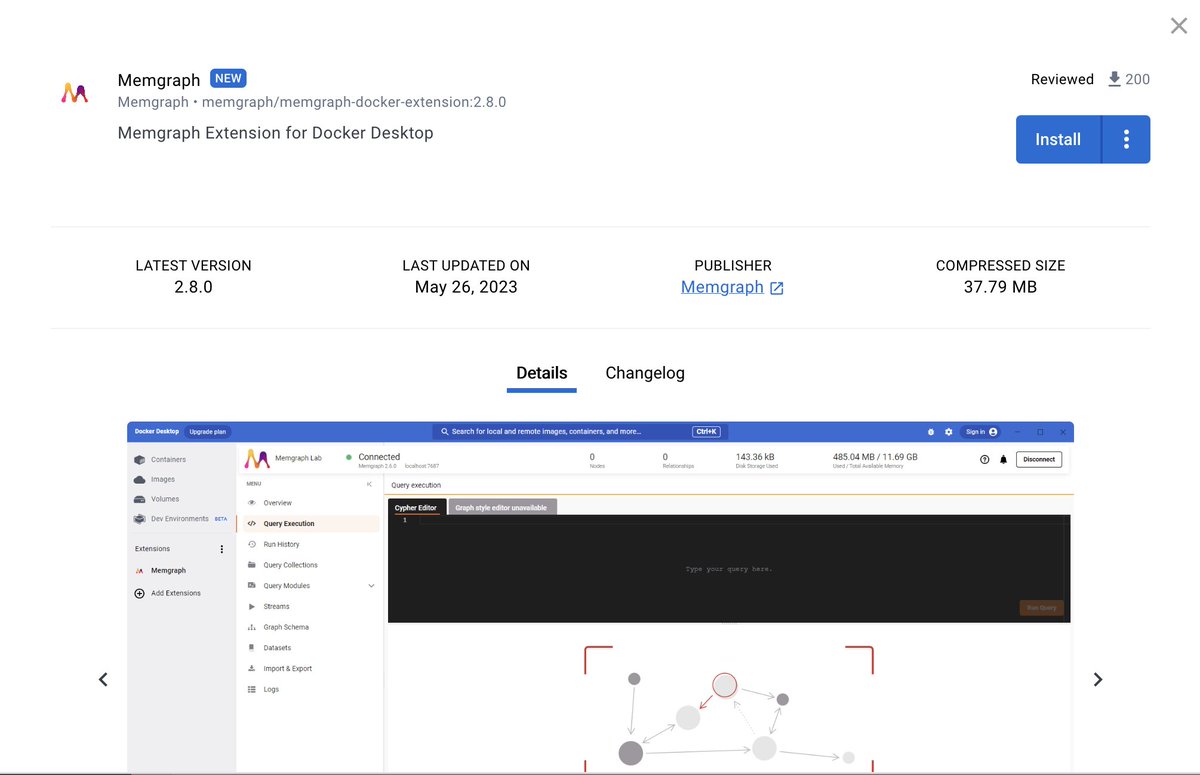
Task: Click the Logs list icon
Action: 252,690
